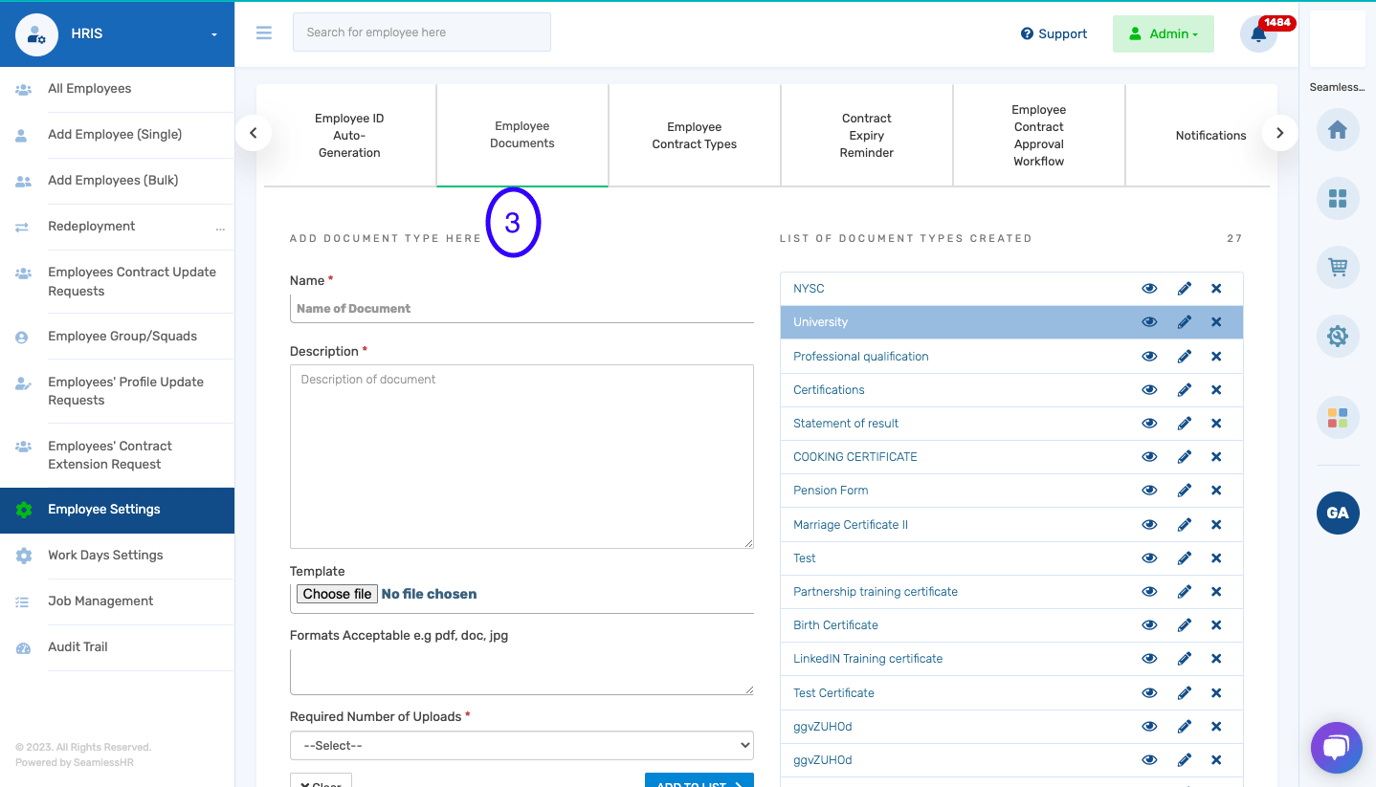1376x787 pixels.
Task: Choose a file for the Template
Action: [x=336, y=593]
